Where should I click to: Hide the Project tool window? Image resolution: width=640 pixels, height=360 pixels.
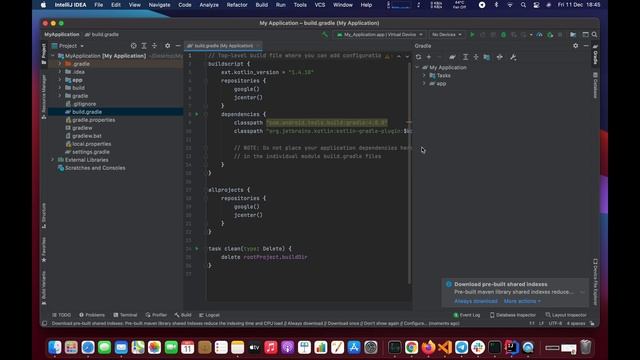tap(178, 46)
